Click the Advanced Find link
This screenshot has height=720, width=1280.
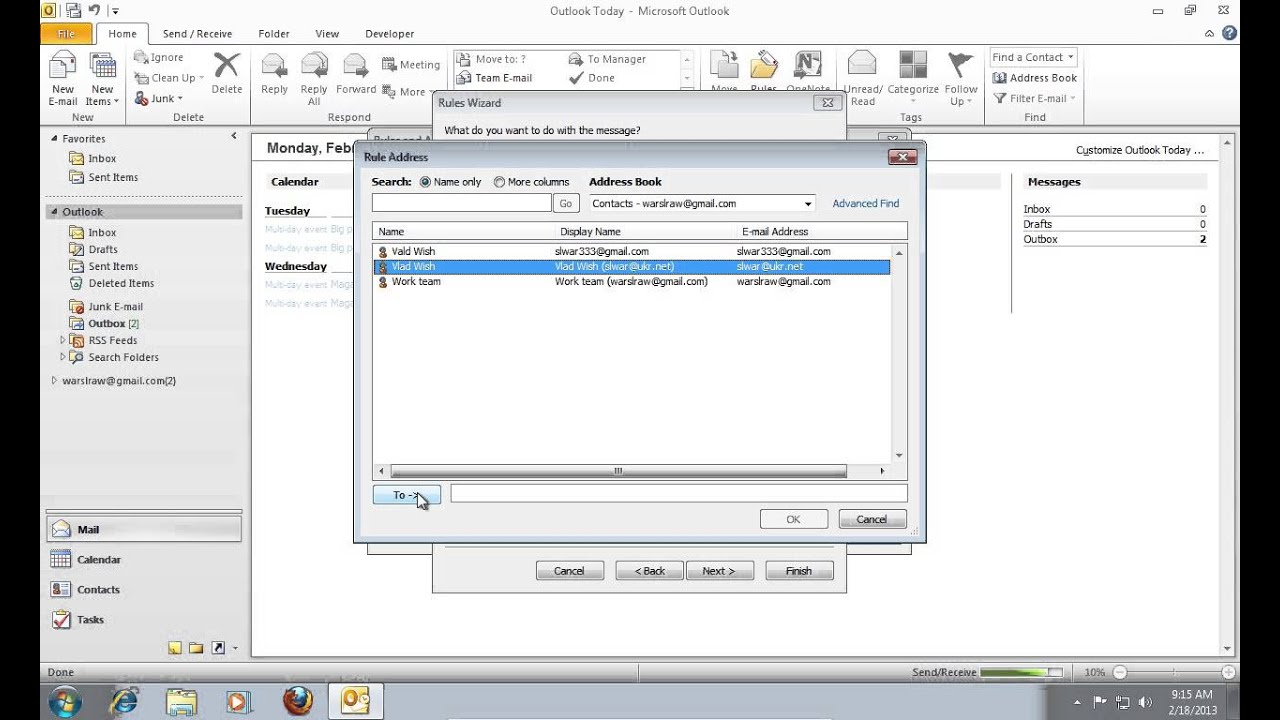tap(866, 203)
